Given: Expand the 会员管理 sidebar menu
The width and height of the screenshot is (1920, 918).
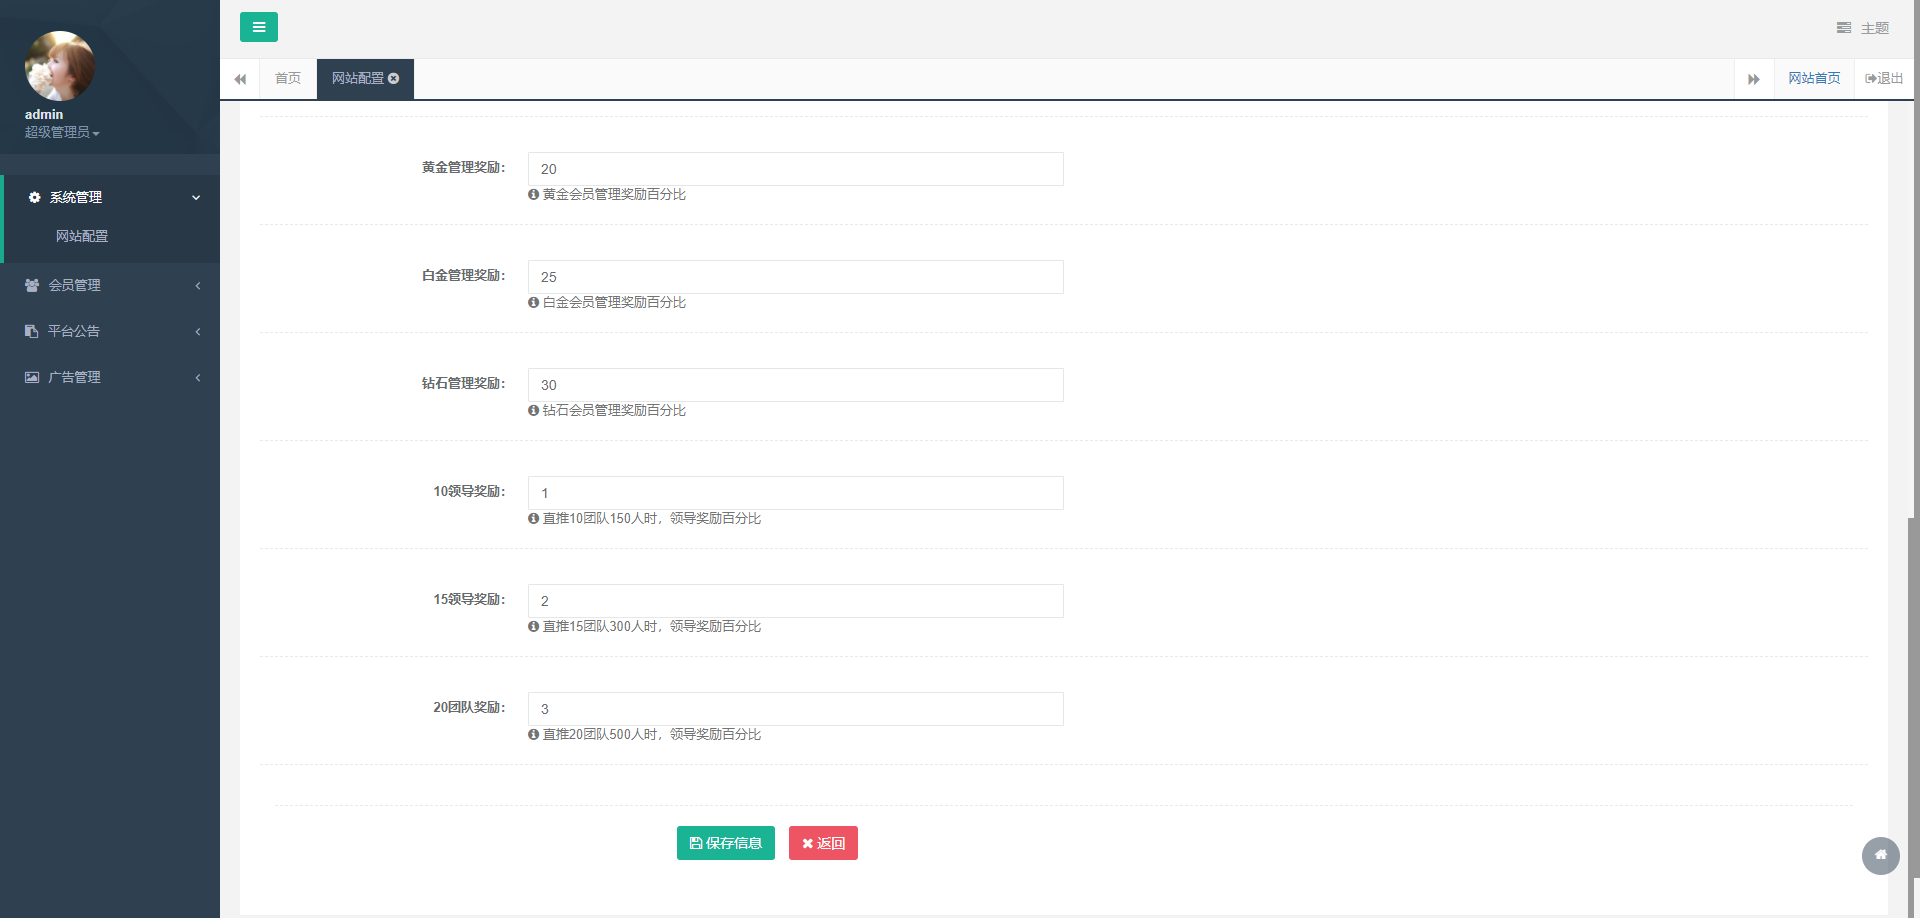Looking at the screenshot, I should (110, 285).
